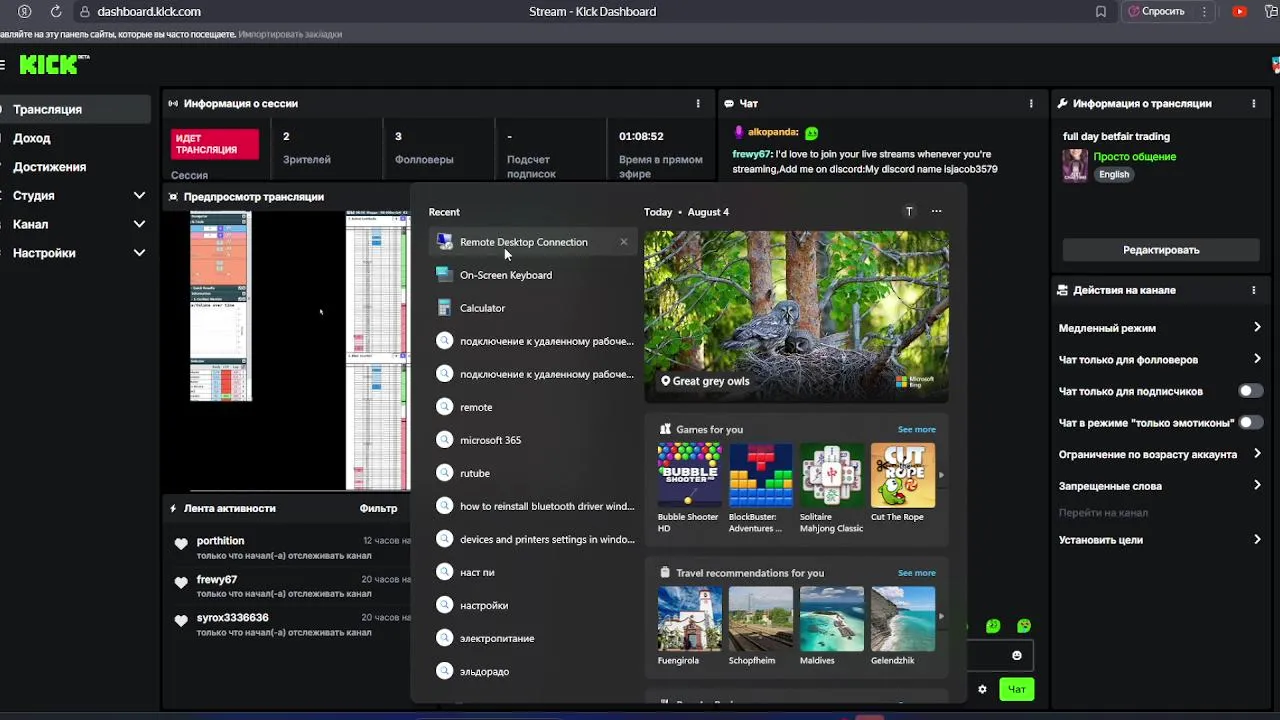Click dashboard.kick.com address bar

click(x=149, y=12)
